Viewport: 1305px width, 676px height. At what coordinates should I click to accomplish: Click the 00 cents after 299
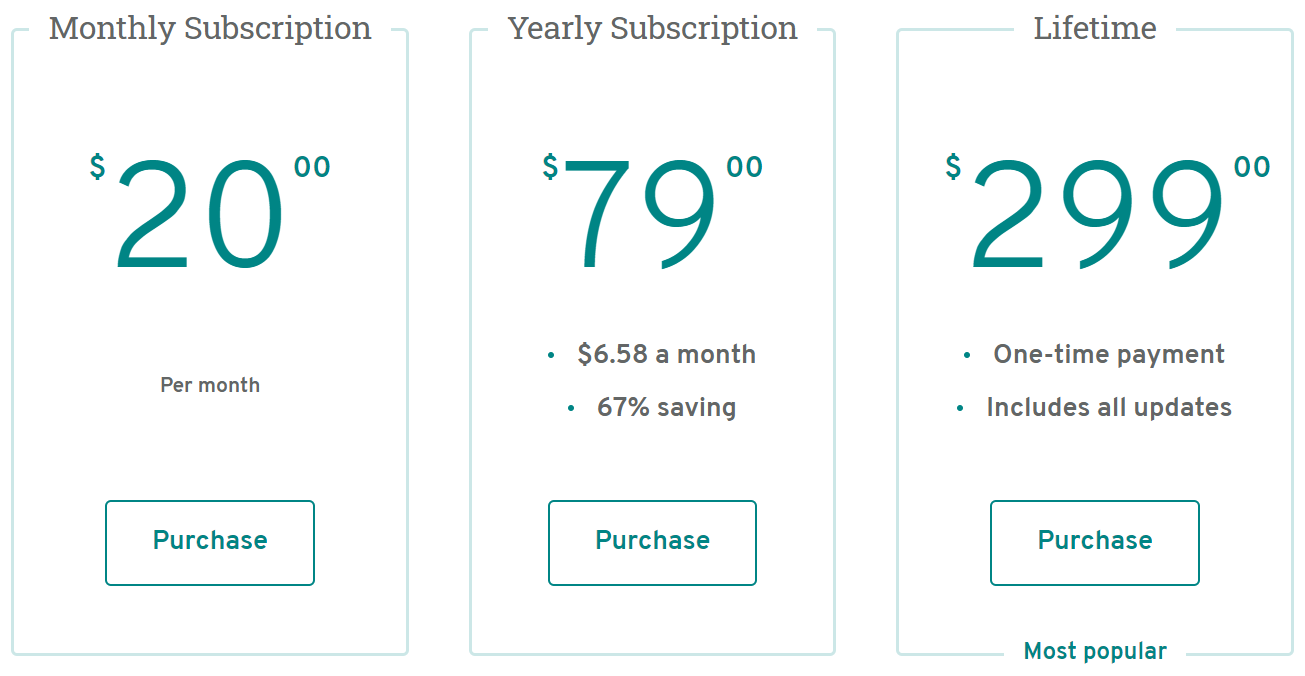point(1252,167)
